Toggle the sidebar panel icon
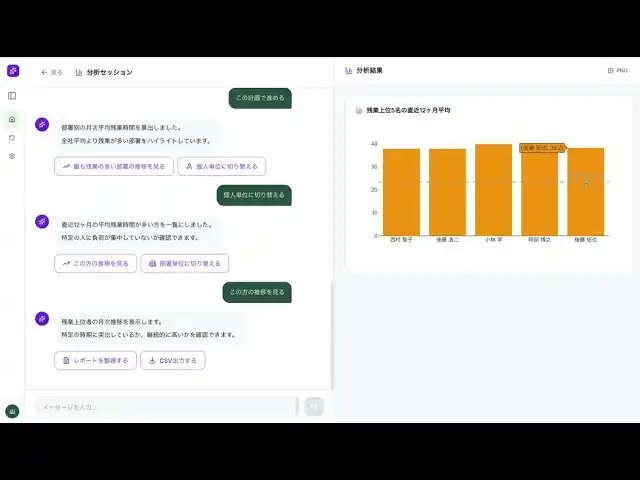The image size is (640, 480). point(12,96)
